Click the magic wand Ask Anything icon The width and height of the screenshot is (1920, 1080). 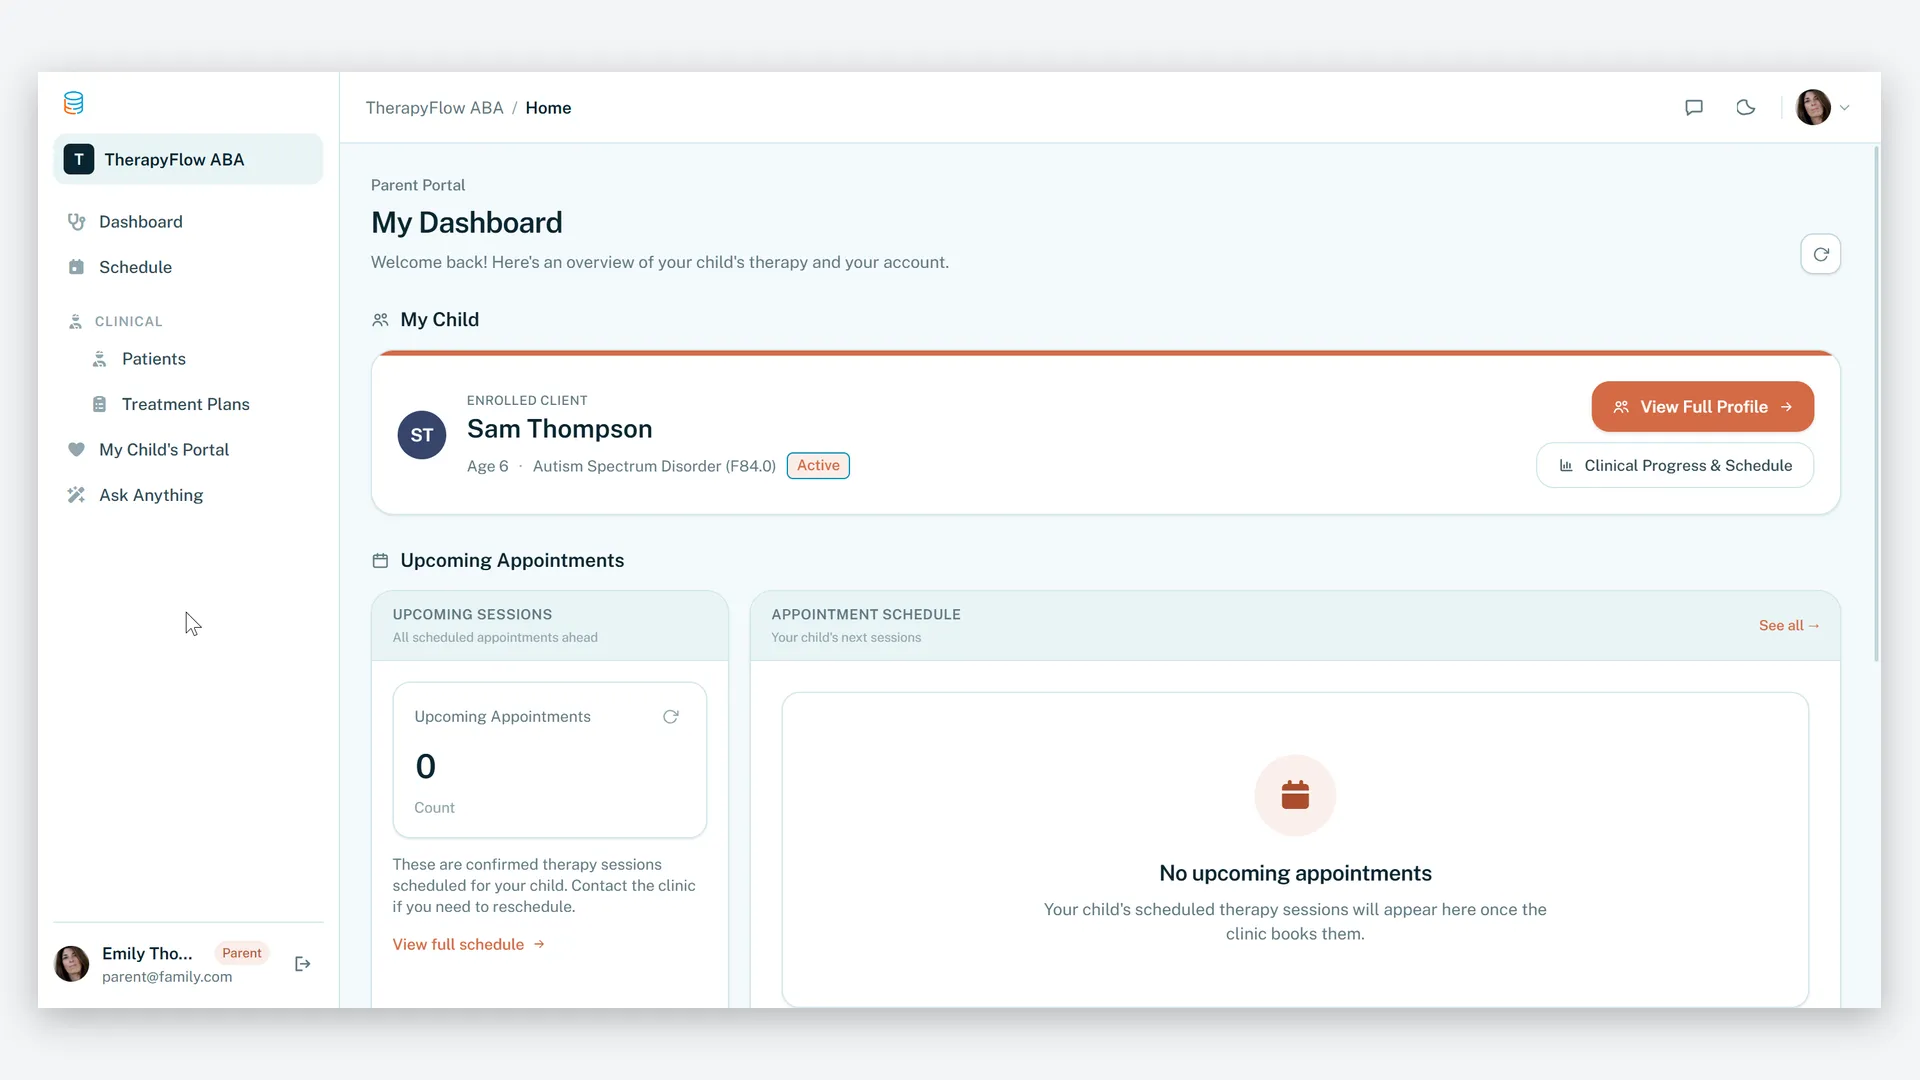76,495
